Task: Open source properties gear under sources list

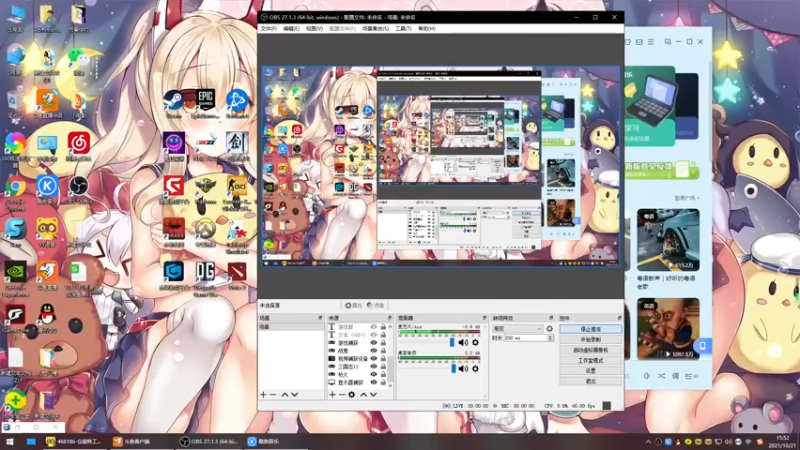Action: tap(352, 394)
